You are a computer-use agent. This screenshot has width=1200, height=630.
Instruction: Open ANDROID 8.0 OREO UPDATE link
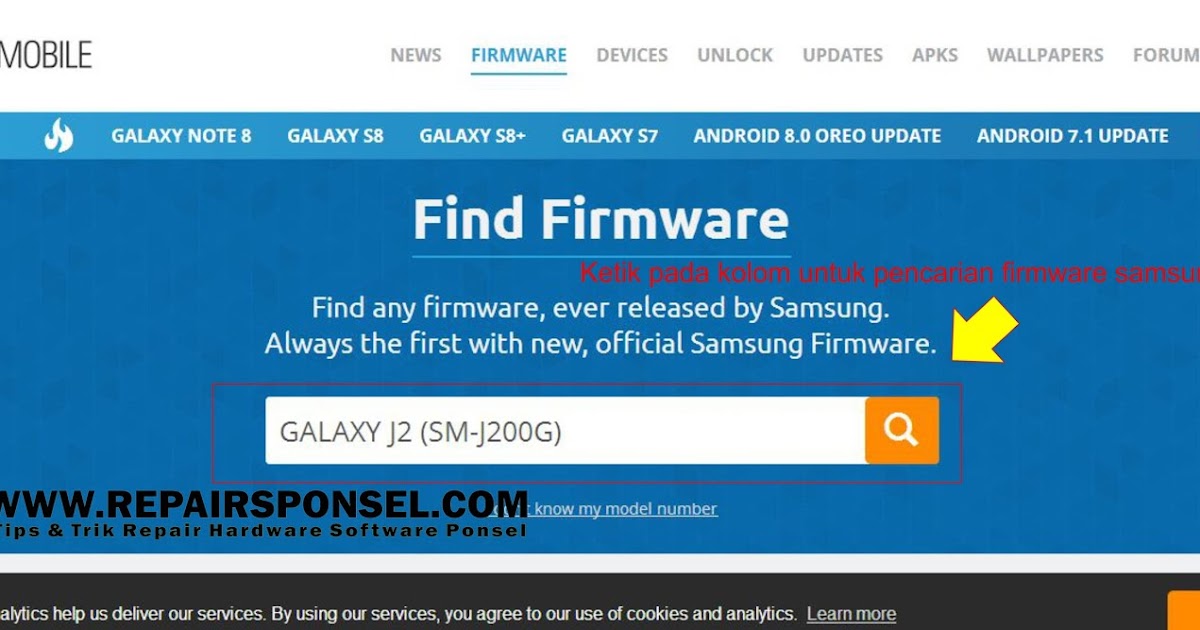click(817, 136)
